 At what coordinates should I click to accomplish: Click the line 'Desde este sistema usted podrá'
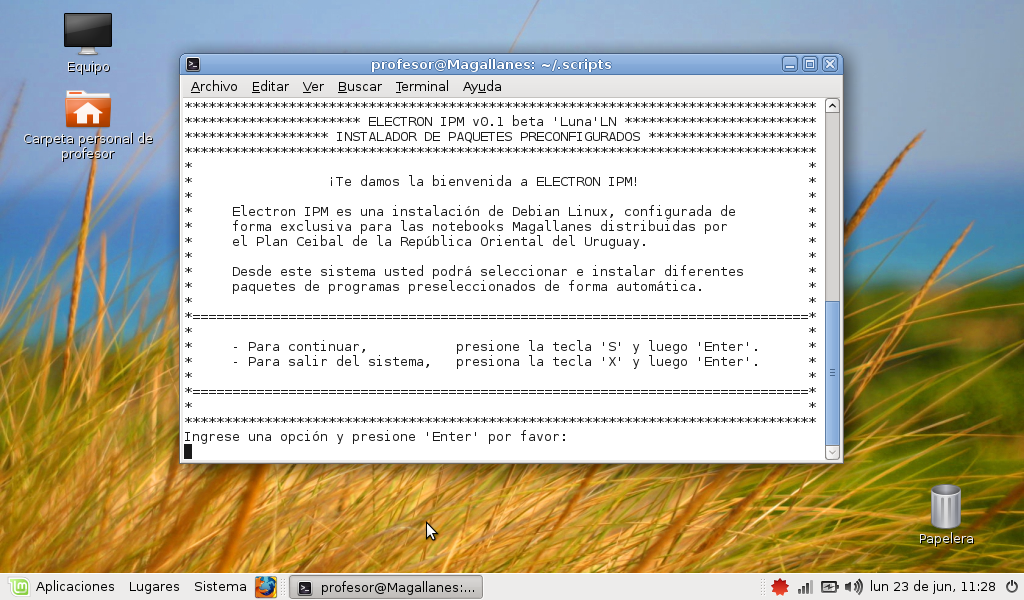pos(488,272)
